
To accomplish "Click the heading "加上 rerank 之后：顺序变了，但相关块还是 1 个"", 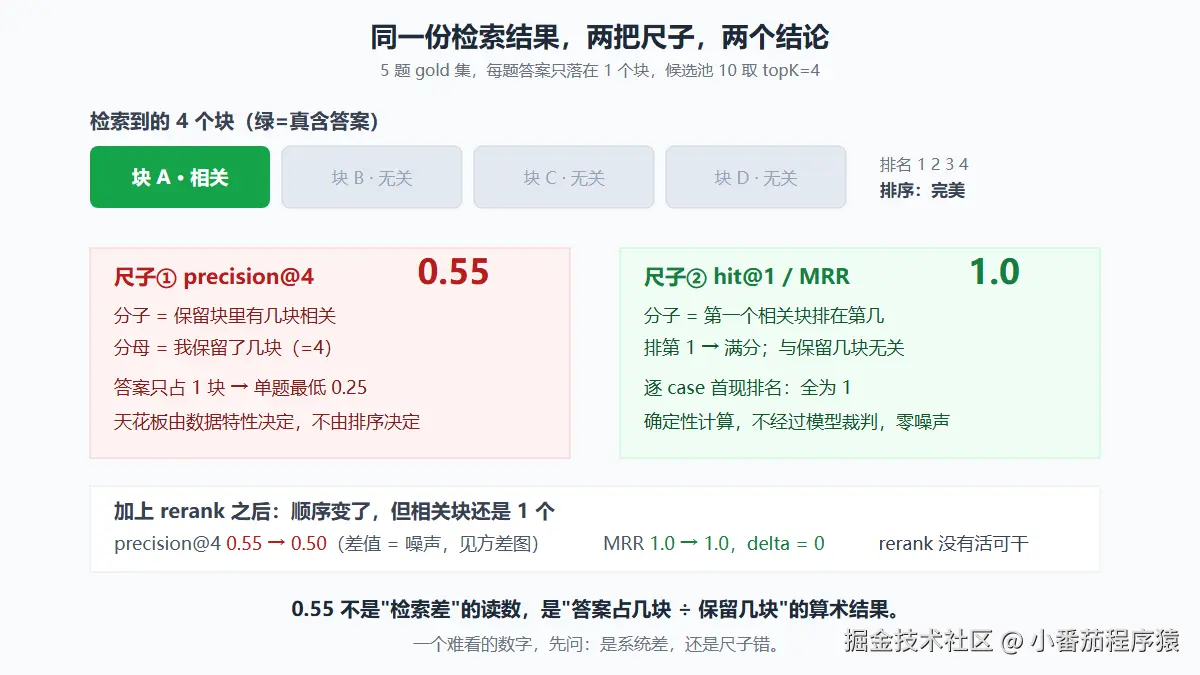I will [x=334, y=512].
